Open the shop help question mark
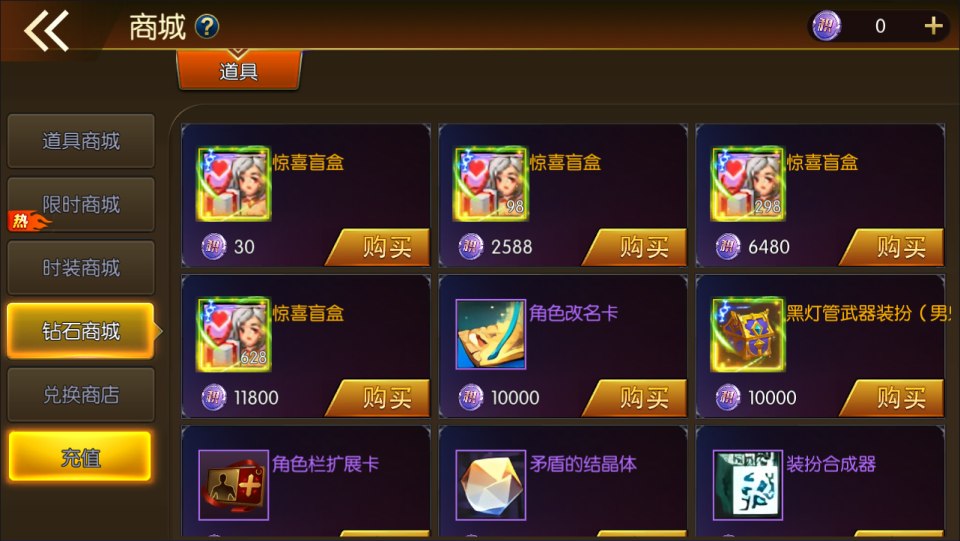The height and width of the screenshot is (541, 960). click(x=207, y=27)
